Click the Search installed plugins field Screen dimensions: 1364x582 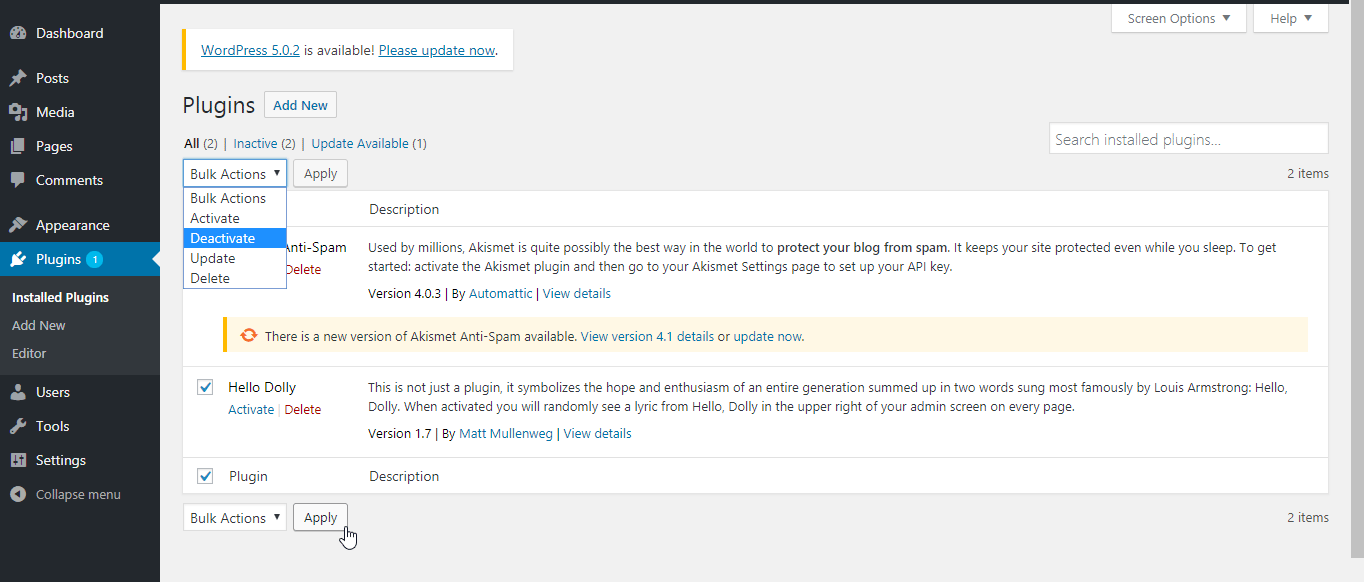1189,139
